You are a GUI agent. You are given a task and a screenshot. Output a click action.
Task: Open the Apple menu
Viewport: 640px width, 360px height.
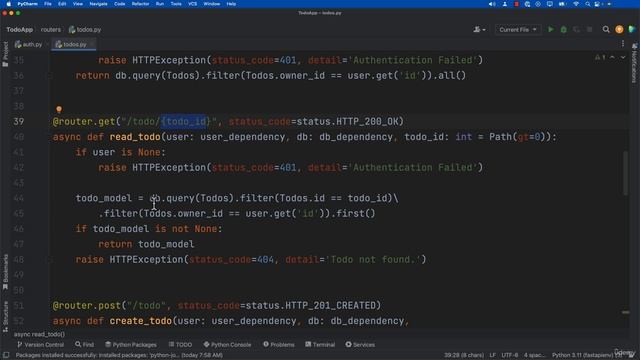pyautogui.click(x=8, y=4)
